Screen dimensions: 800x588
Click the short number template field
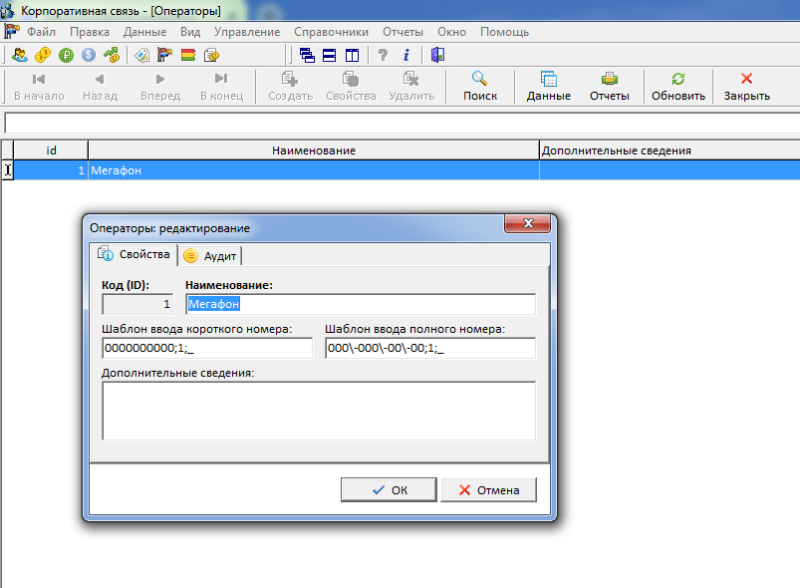pyautogui.click(x=207, y=348)
